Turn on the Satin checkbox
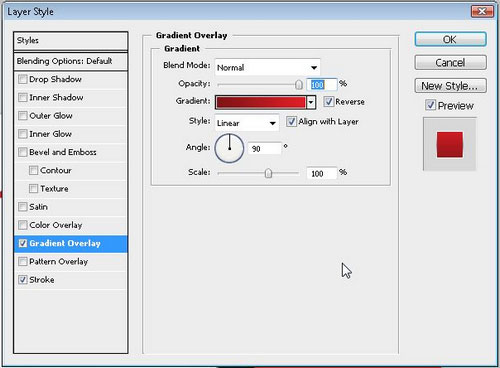The width and height of the screenshot is (500, 368). tap(23, 207)
